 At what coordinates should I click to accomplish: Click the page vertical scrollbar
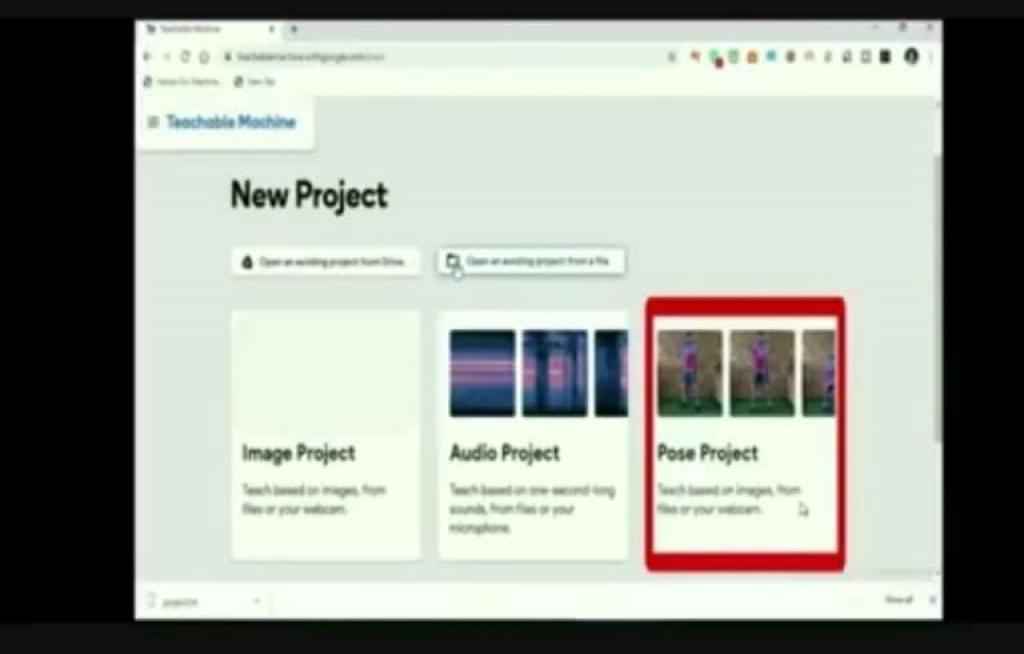point(936,300)
